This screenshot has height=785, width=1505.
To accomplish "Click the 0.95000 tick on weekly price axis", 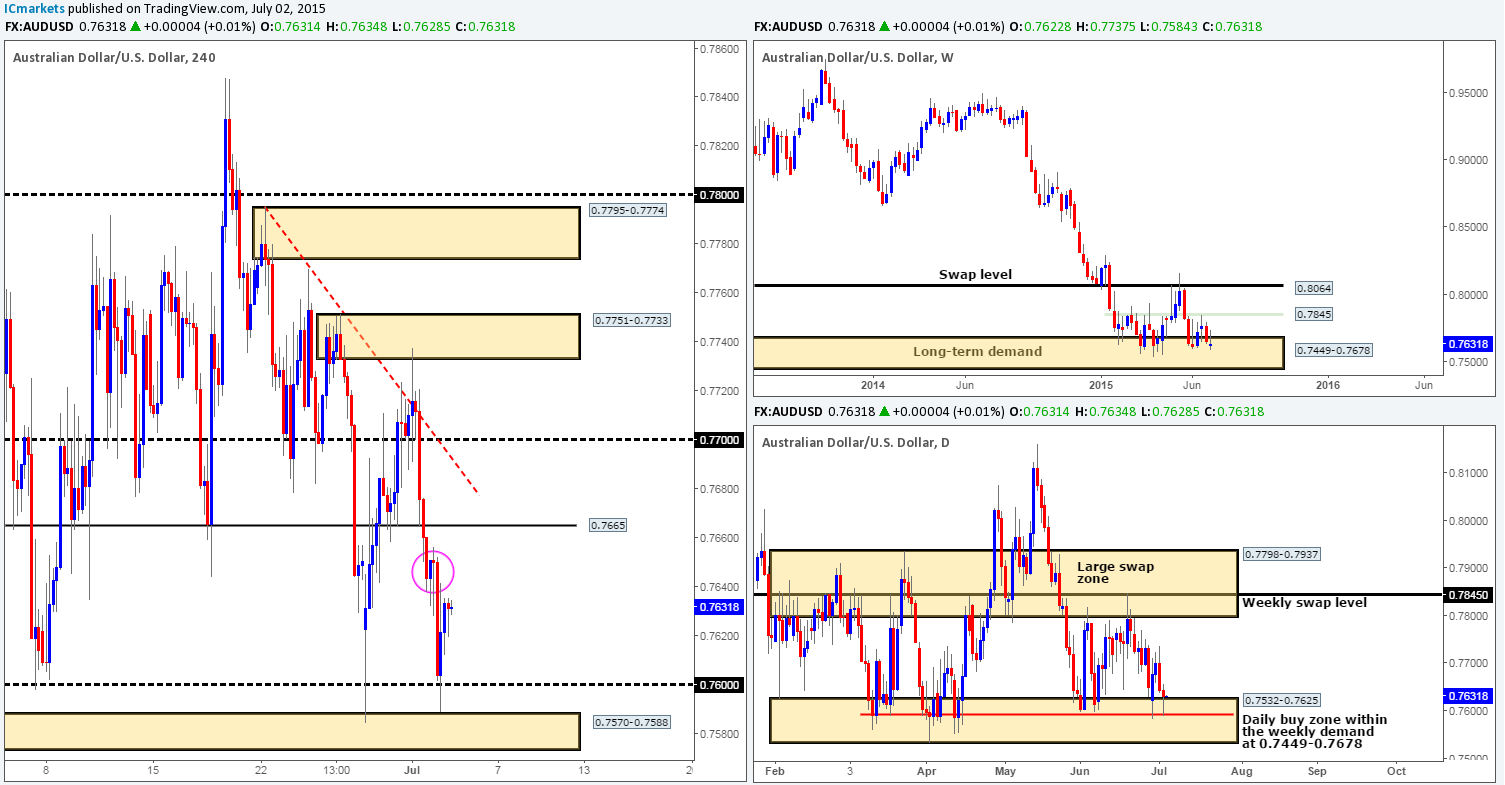I will [1470, 92].
